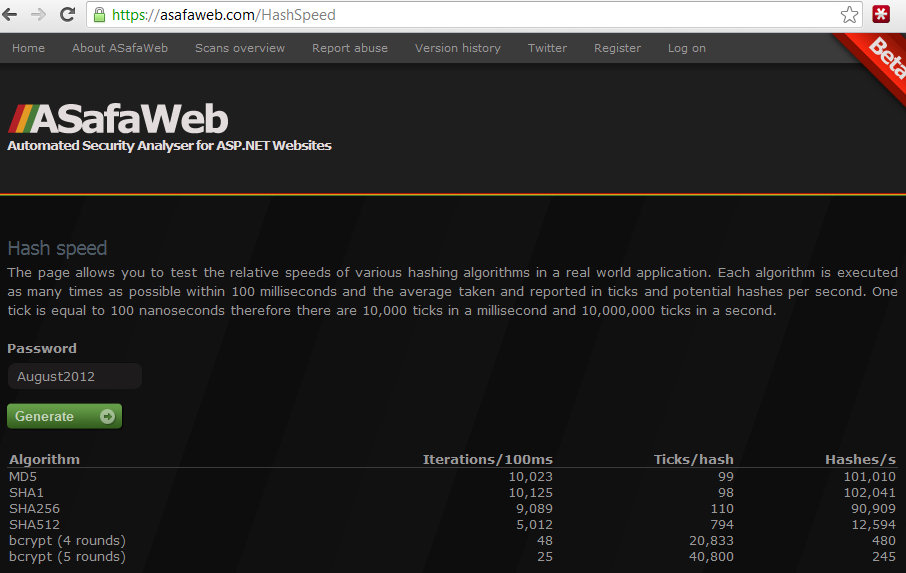906x573 pixels.
Task: Click the Password input field
Action: pyautogui.click(x=75, y=377)
